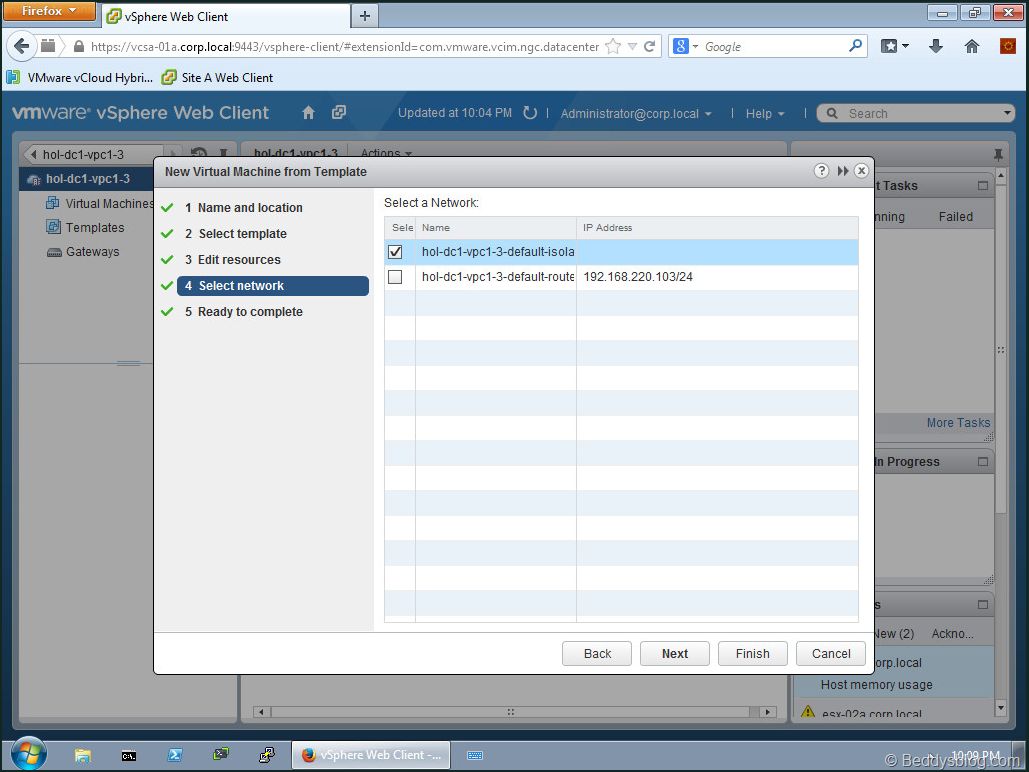Viewport: 1029px width, 772px height.
Task: Collapse the Alarms panel icon
Action: tap(982, 605)
